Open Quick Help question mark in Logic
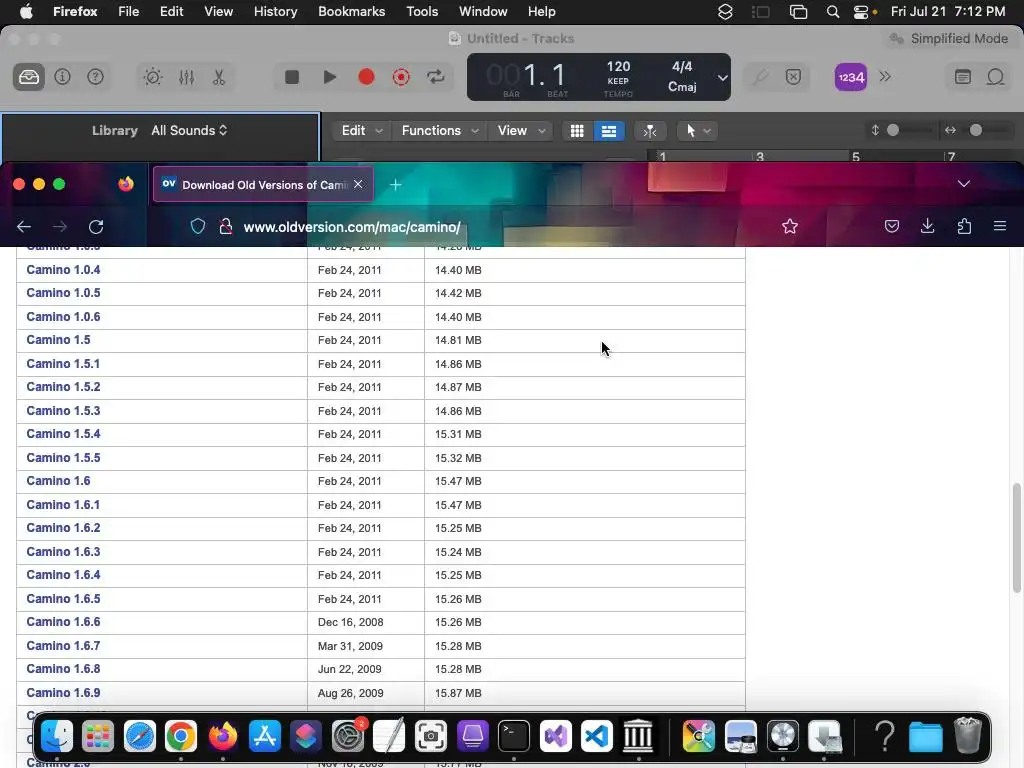Viewport: 1024px width, 768px height. pos(95,77)
